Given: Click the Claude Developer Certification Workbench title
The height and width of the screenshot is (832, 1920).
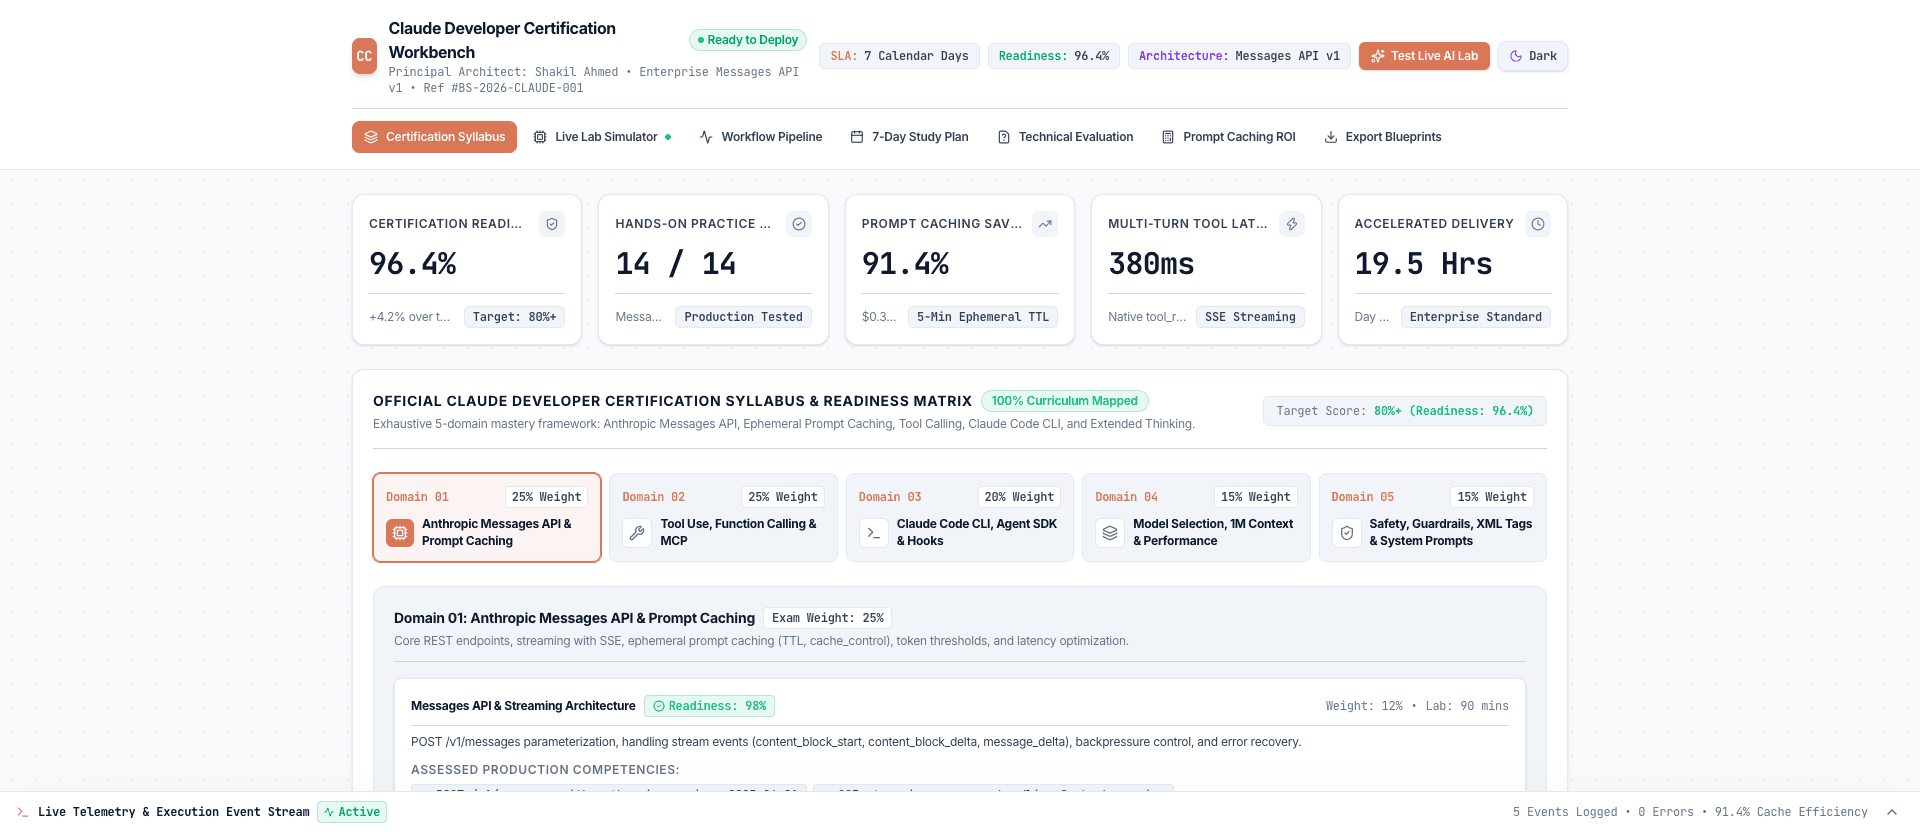Looking at the screenshot, I should (502, 40).
